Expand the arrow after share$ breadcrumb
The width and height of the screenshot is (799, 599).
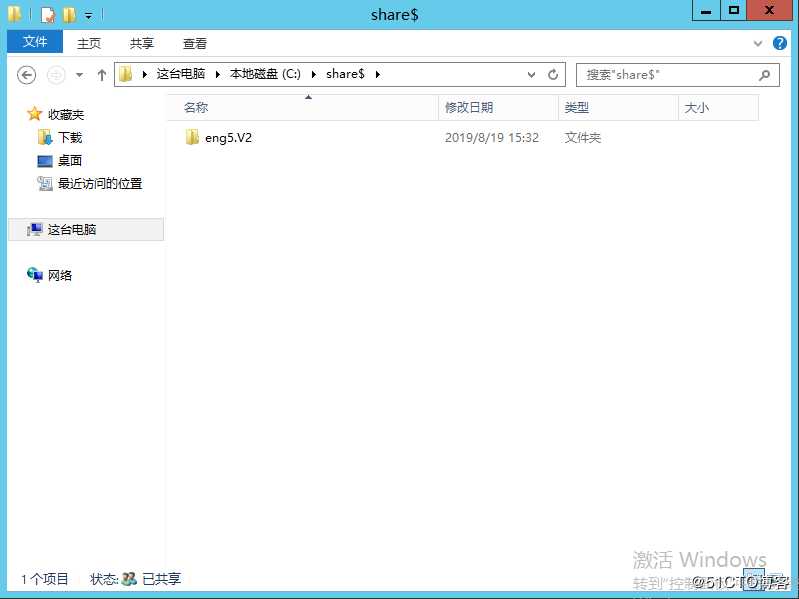point(378,74)
